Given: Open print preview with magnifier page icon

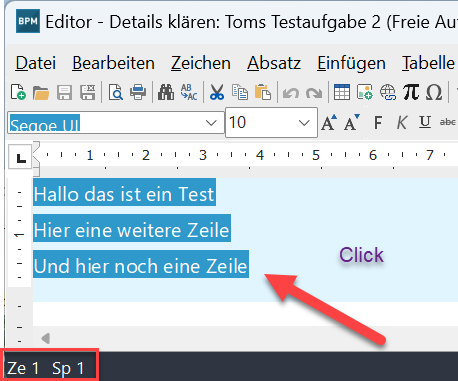Looking at the screenshot, I should coord(116,92).
